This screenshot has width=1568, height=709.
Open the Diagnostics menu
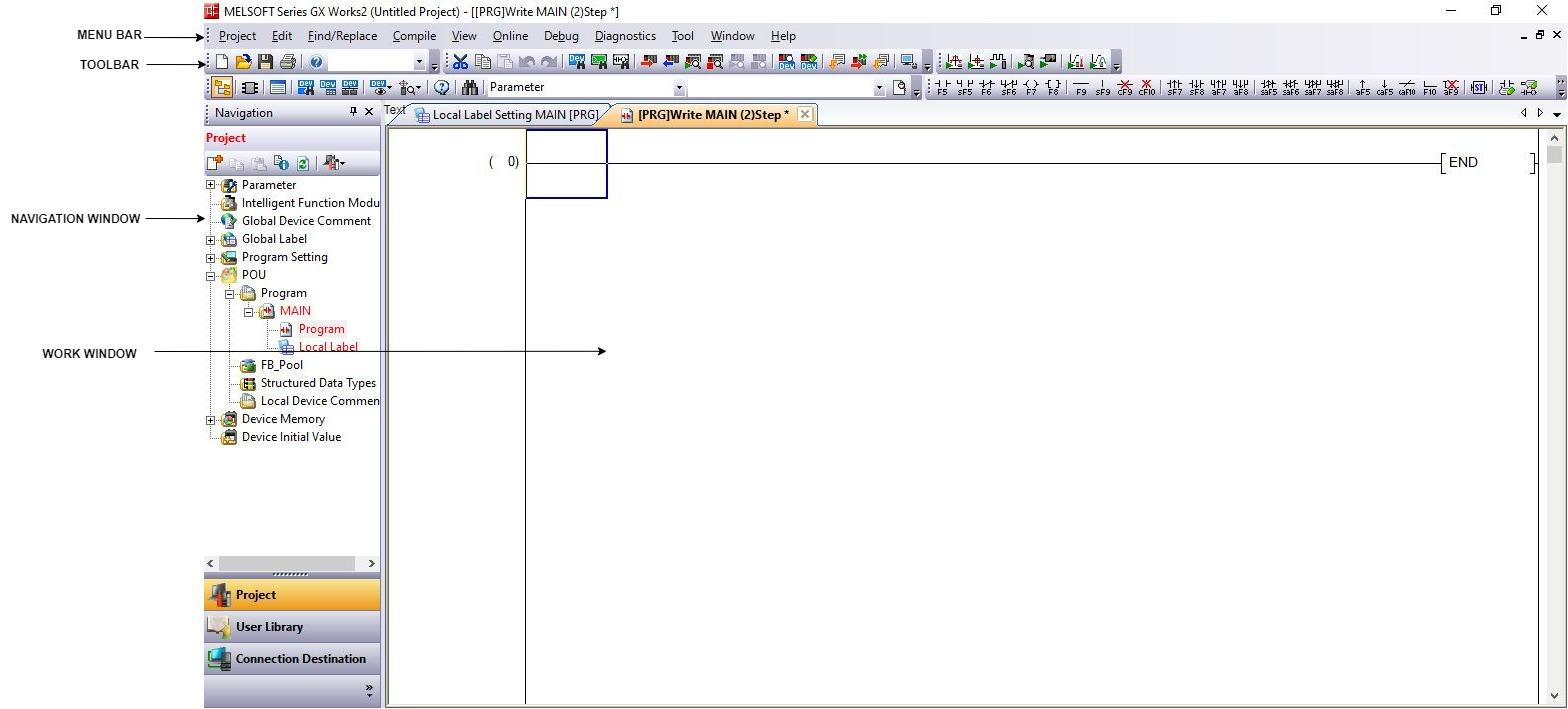pyautogui.click(x=625, y=36)
